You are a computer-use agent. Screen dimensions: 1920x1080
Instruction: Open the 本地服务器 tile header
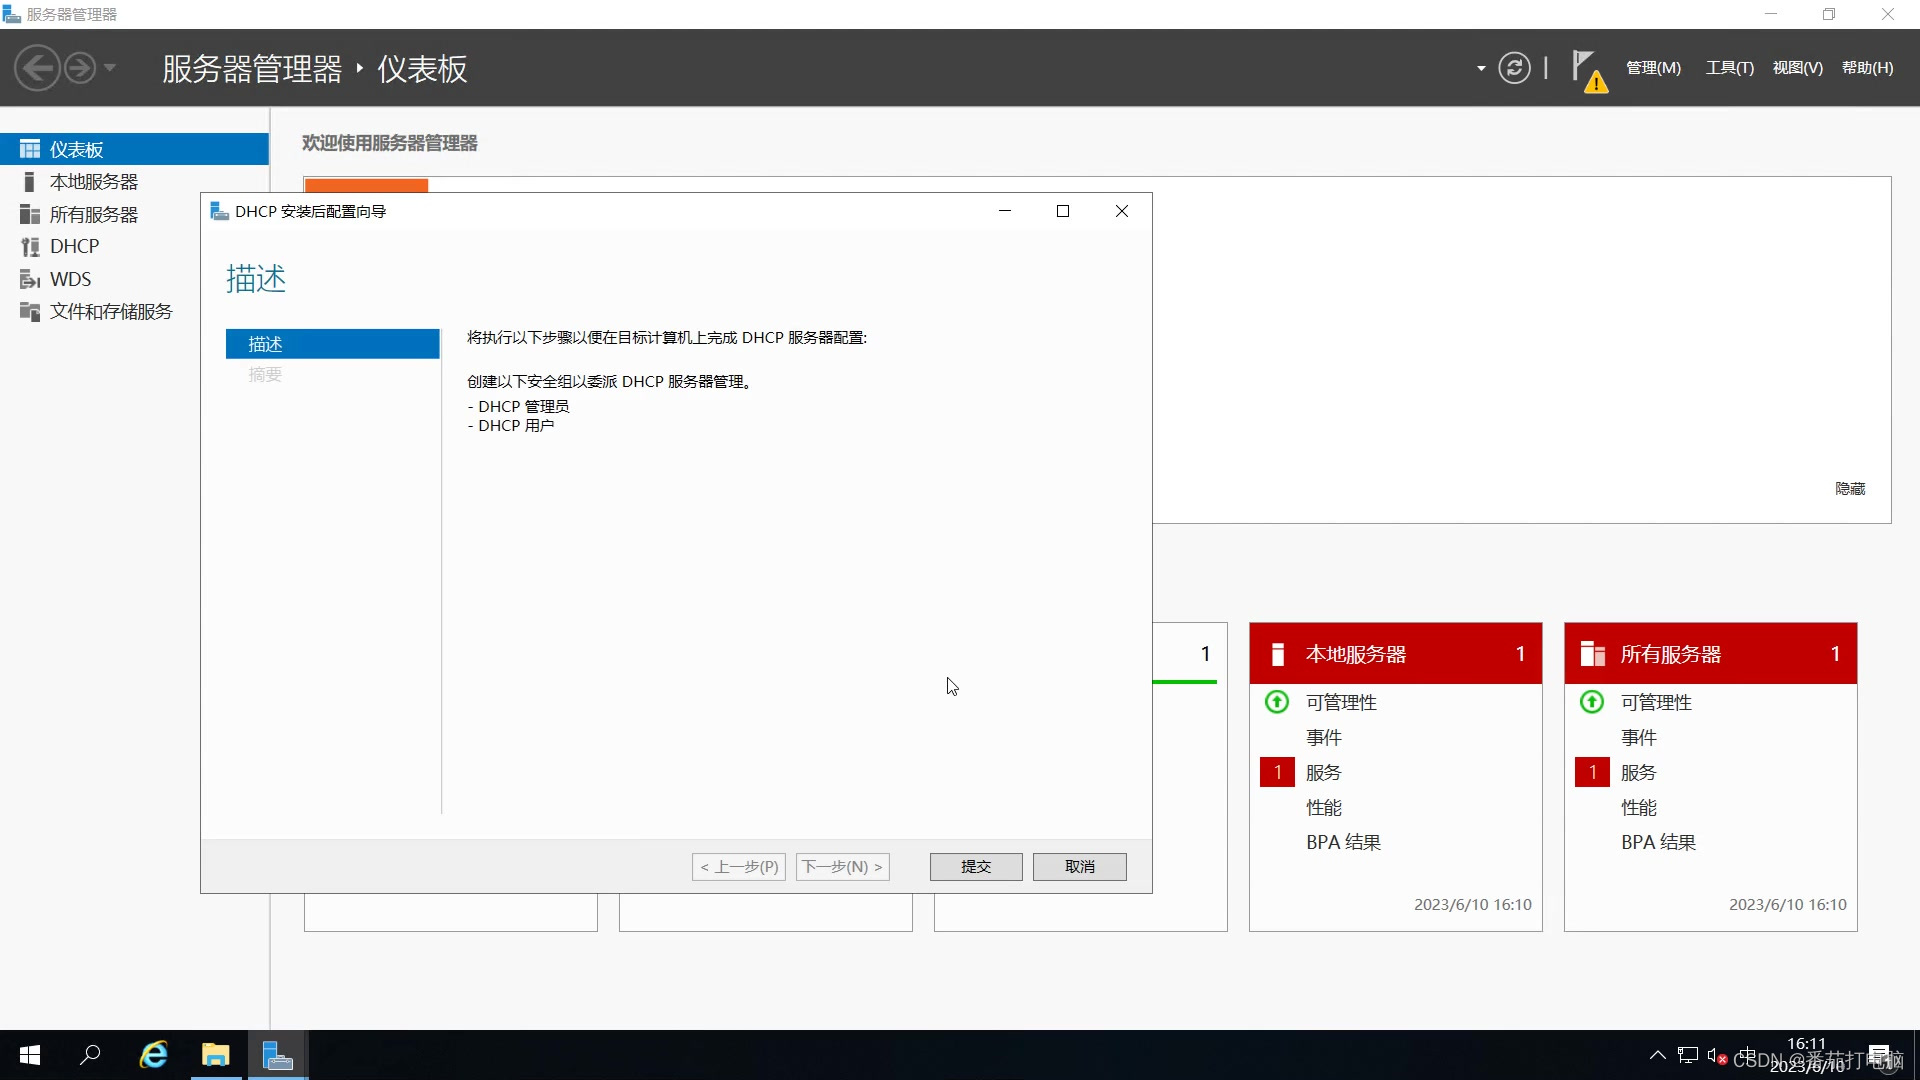1395,654
